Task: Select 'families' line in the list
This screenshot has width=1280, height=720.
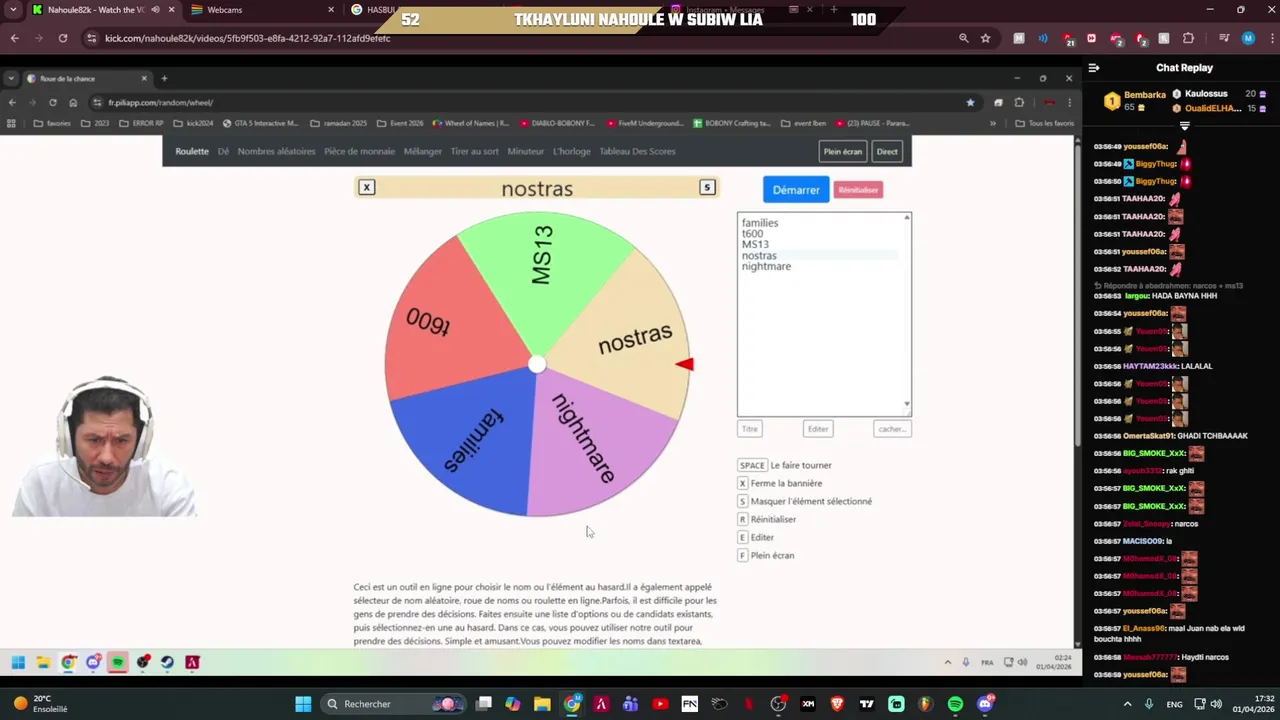Action: coord(760,223)
